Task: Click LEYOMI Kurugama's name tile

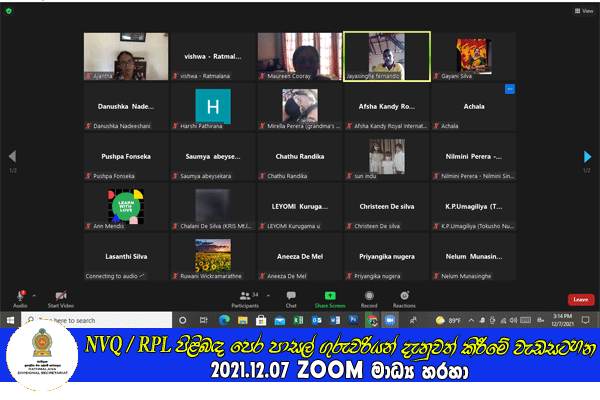Action: 300,207
